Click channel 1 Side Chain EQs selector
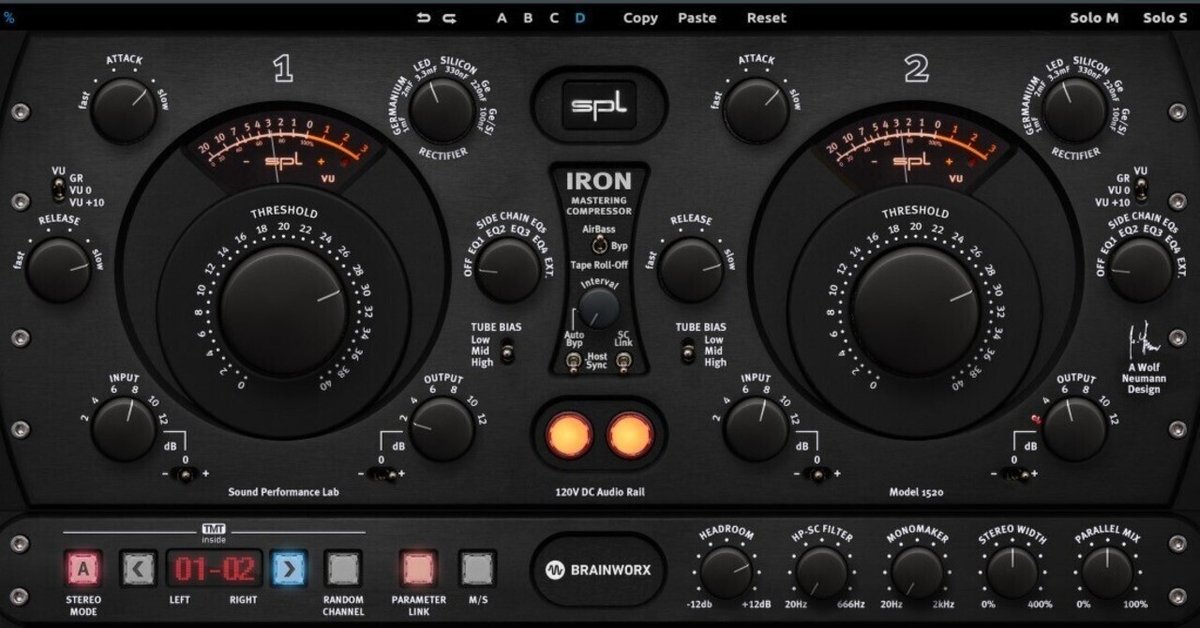 (x=507, y=270)
